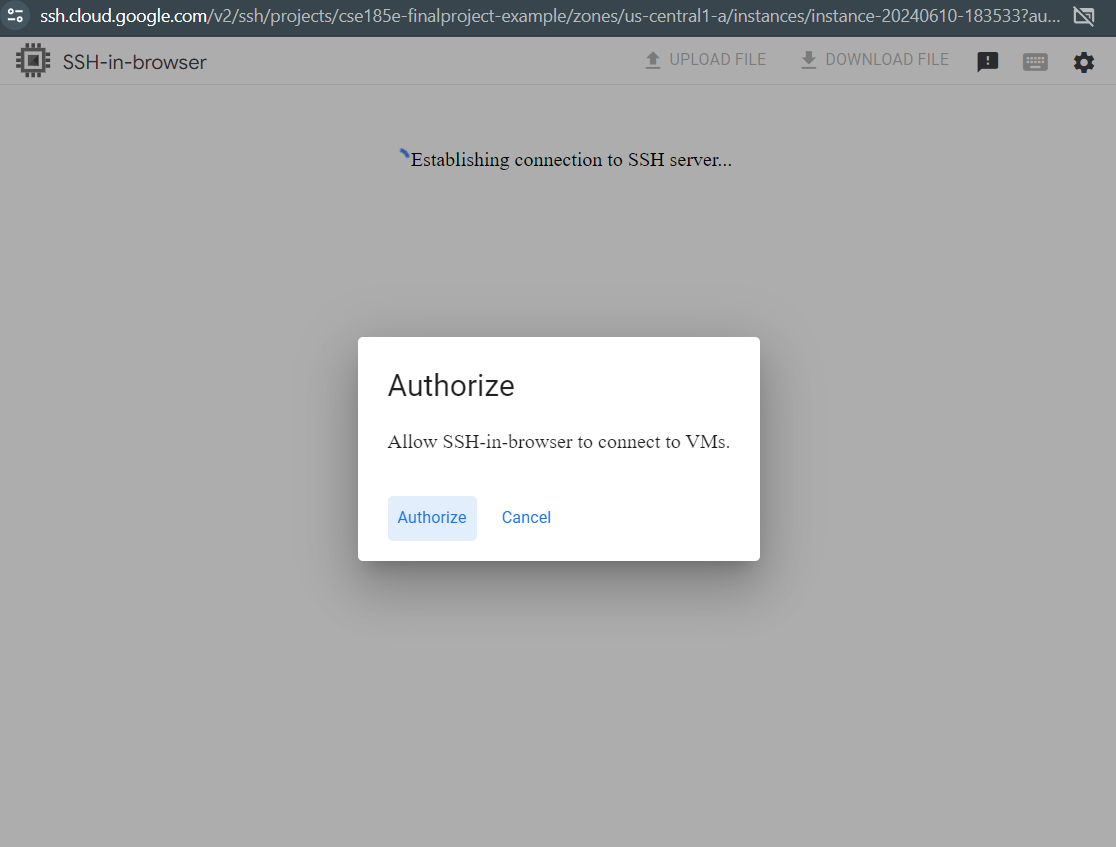Screen dimensions: 1116x847
Task: Click the "Allow SSH-in-browser to connect" message
Action: [x=558, y=442]
